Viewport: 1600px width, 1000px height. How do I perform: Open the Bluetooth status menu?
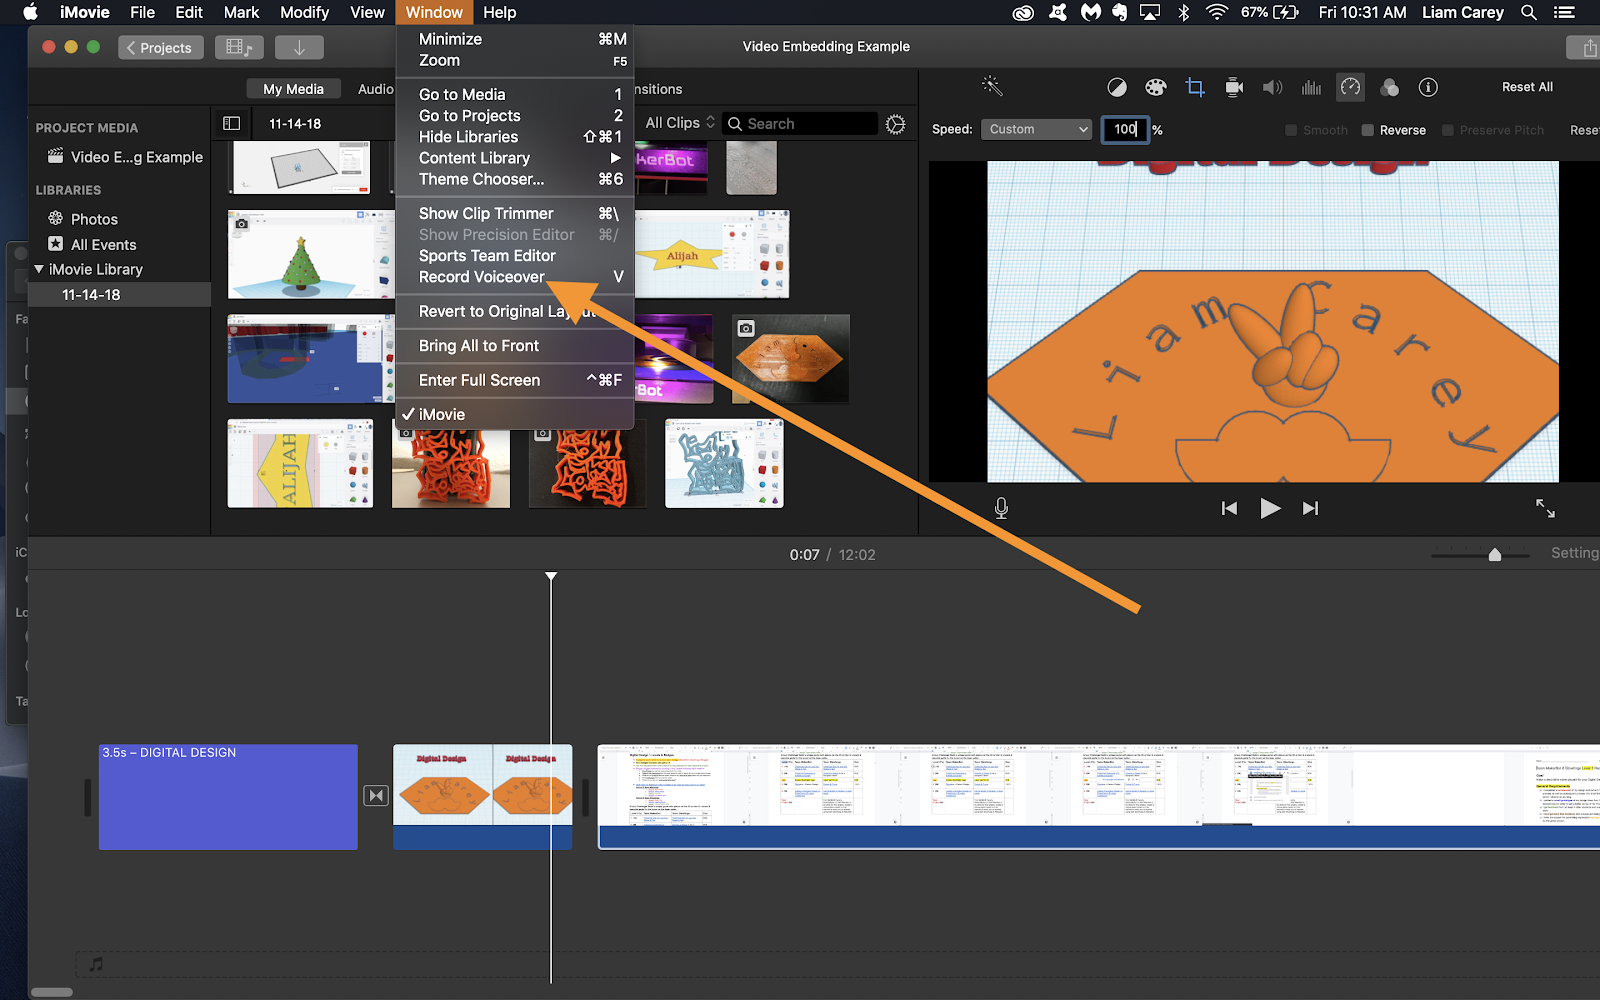click(x=1184, y=12)
